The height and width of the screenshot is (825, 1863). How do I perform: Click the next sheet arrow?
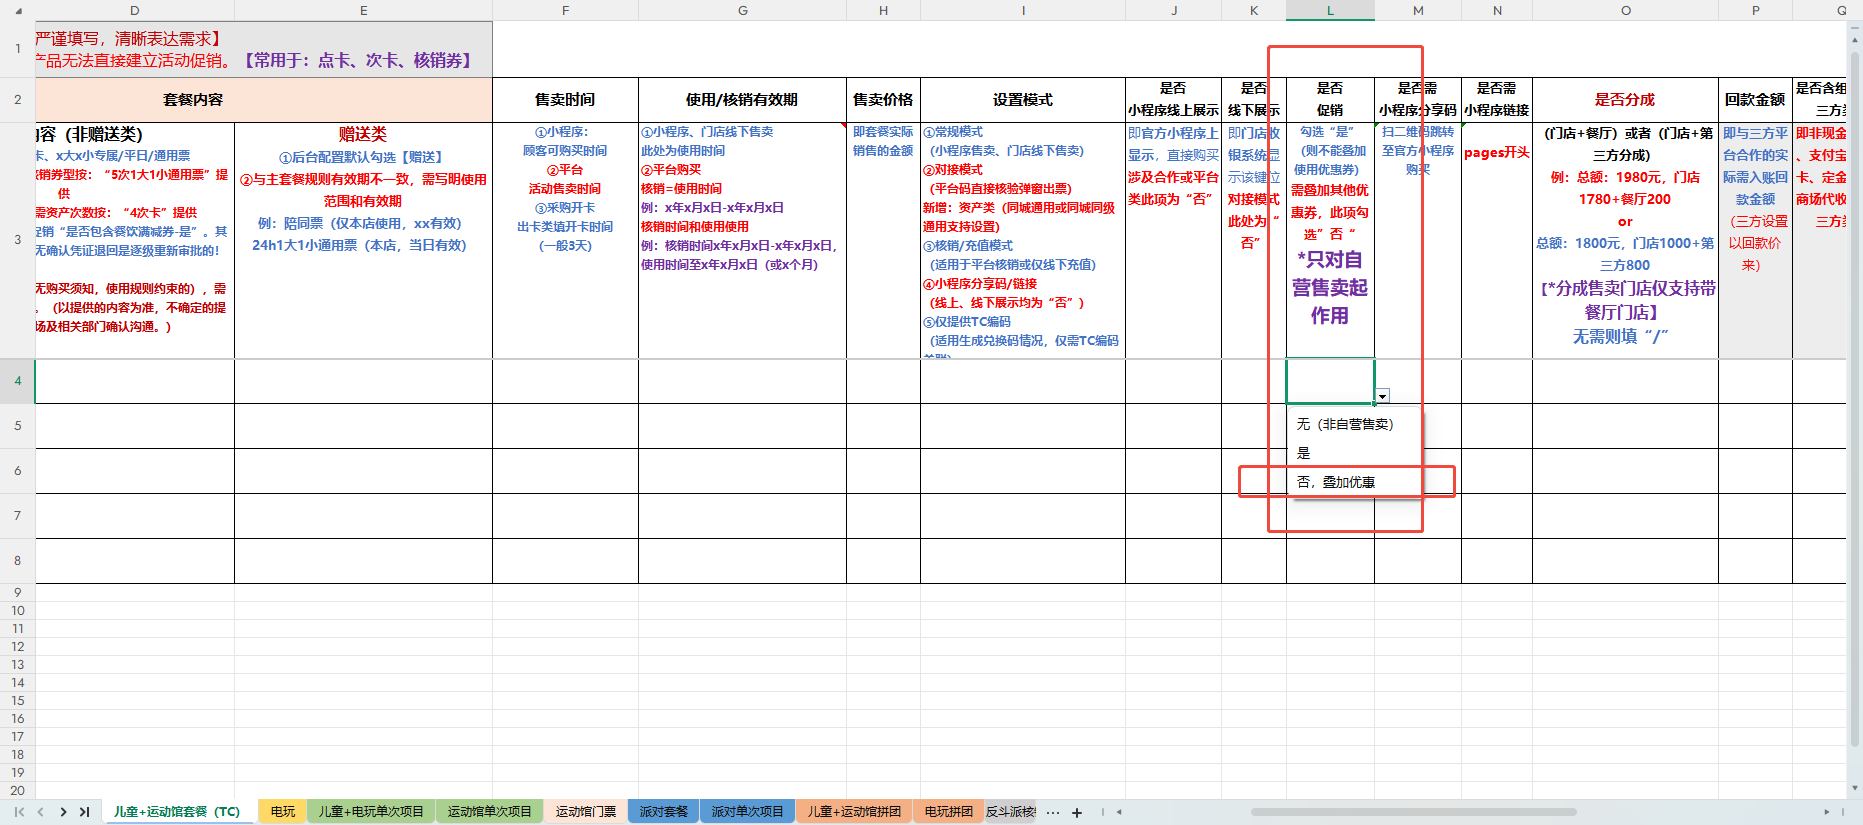[x=63, y=812]
